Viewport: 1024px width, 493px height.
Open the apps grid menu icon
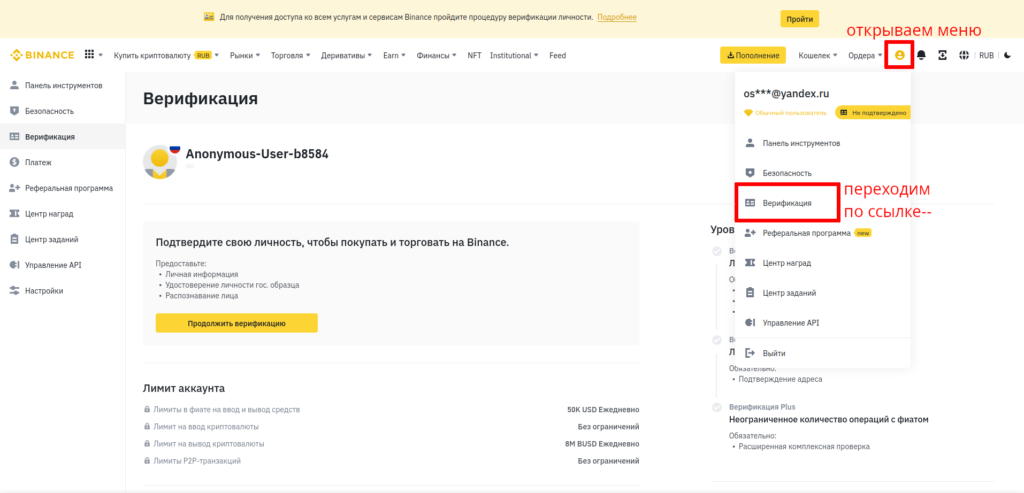click(89, 56)
